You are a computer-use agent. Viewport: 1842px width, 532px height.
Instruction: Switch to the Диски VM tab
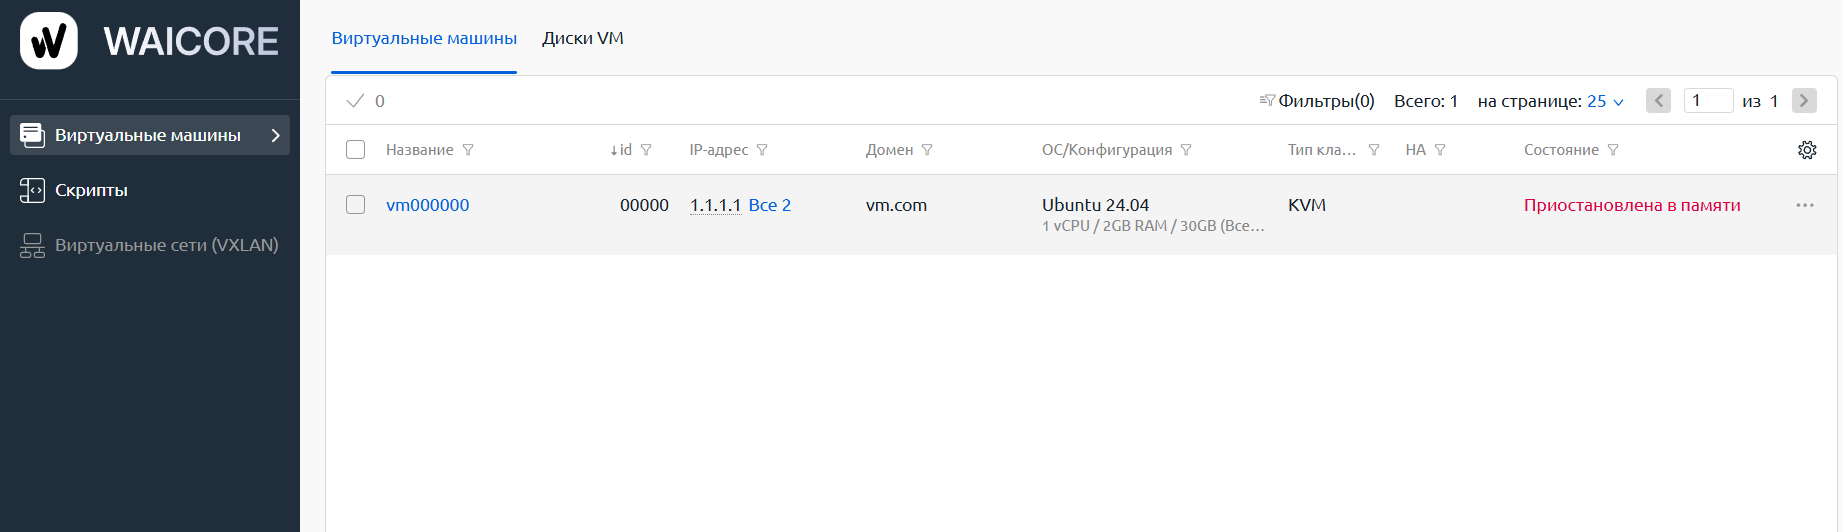click(583, 38)
